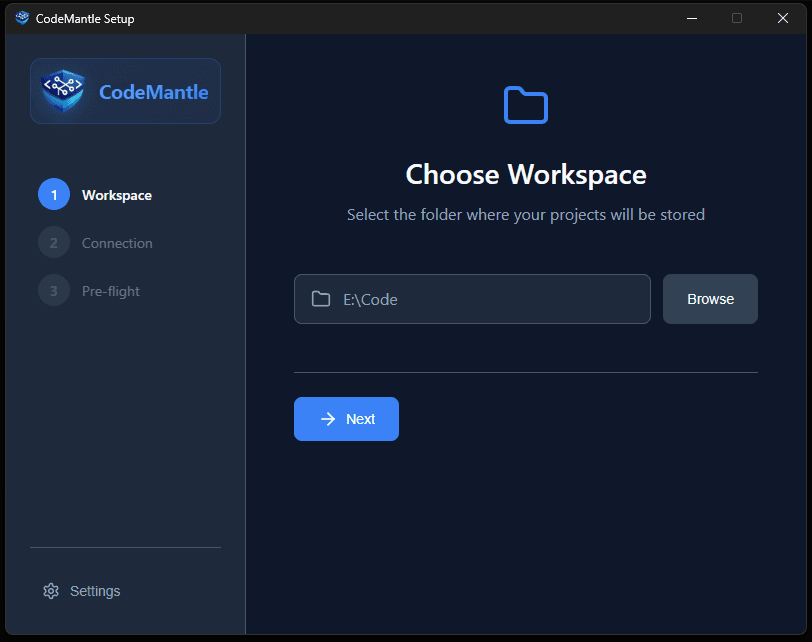The height and width of the screenshot is (642, 812).
Task: Go to the Connection step
Action: 117,243
